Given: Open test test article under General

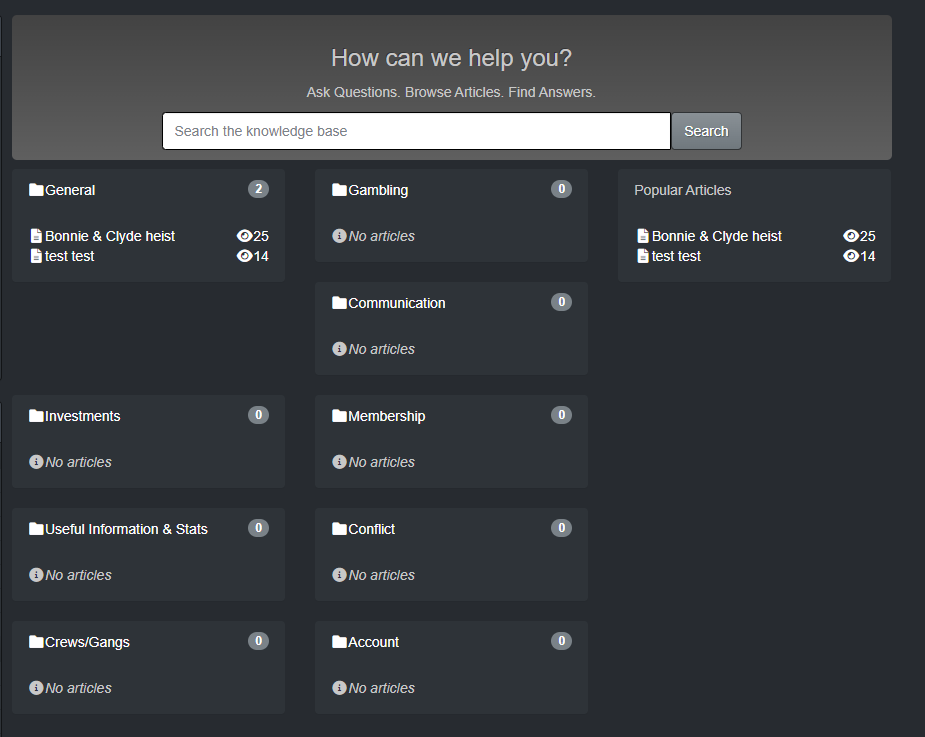Looking at the screenshot, I should click(70, 256).
